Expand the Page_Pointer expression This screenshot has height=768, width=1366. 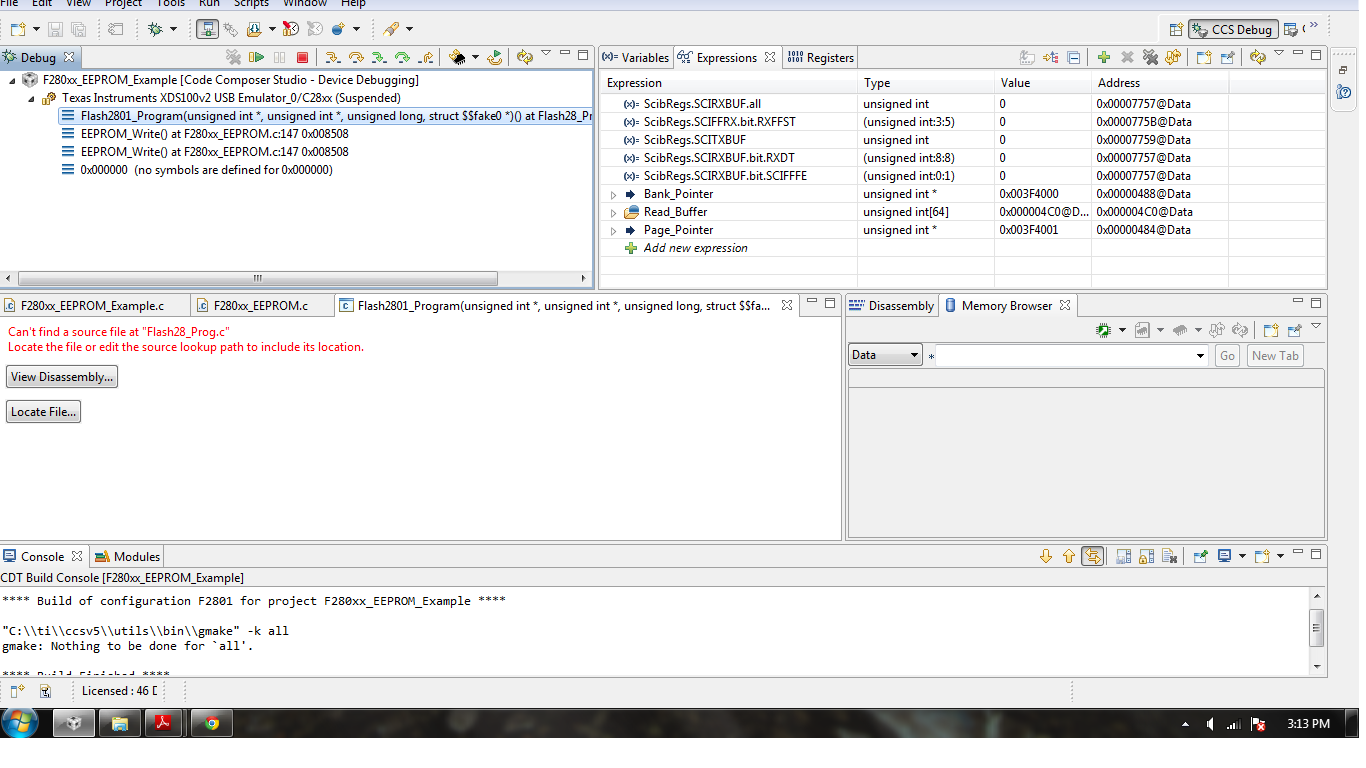click(x=614, y=230)
